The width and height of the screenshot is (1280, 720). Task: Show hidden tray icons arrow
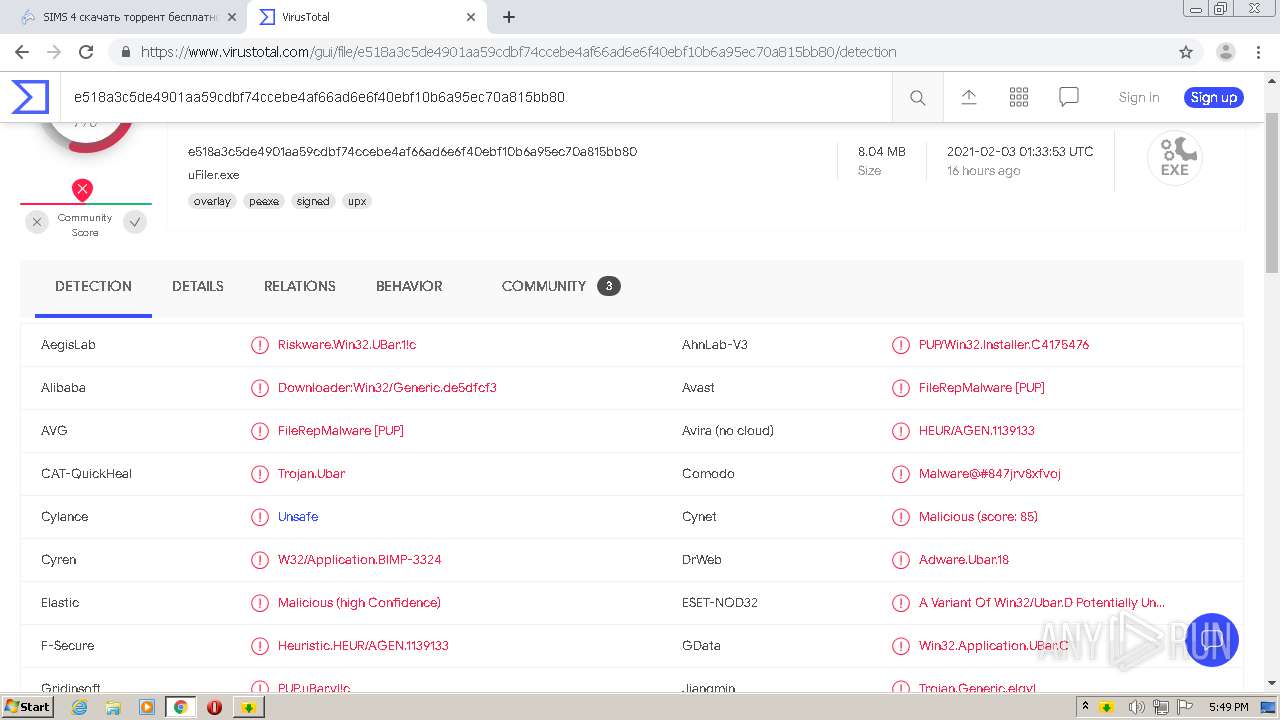coord(1085,707)
